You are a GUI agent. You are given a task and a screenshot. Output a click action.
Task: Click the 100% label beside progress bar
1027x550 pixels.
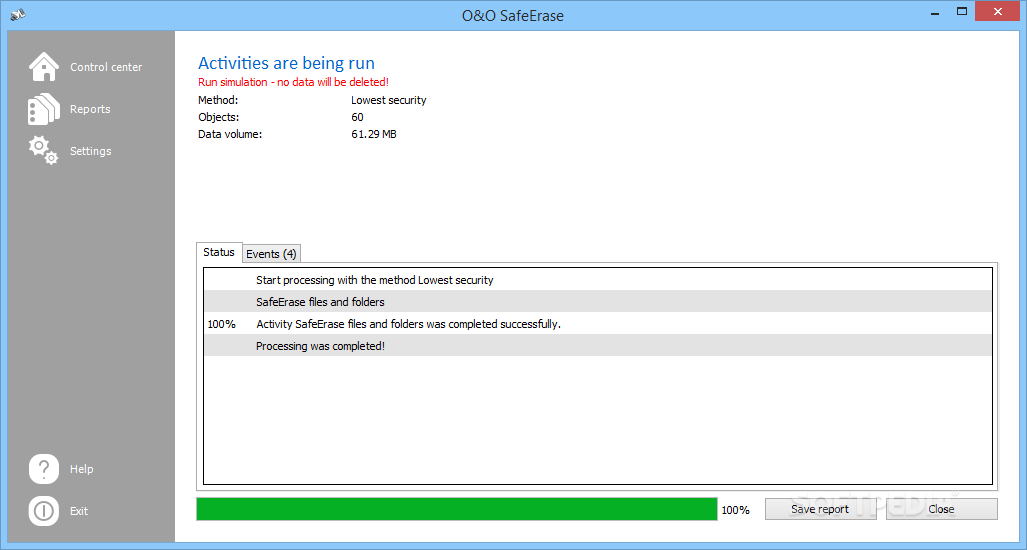[x=736, y=509]
